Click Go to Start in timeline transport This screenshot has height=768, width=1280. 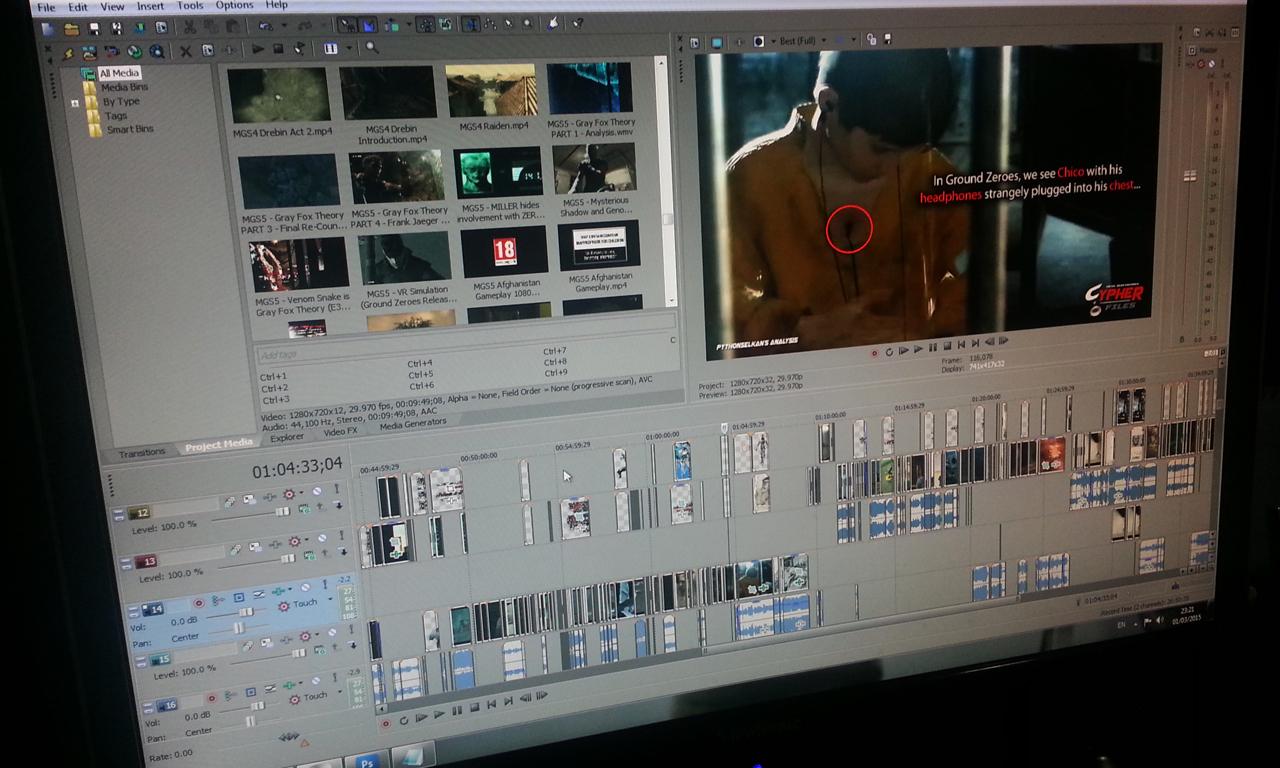tap(492, 704)
